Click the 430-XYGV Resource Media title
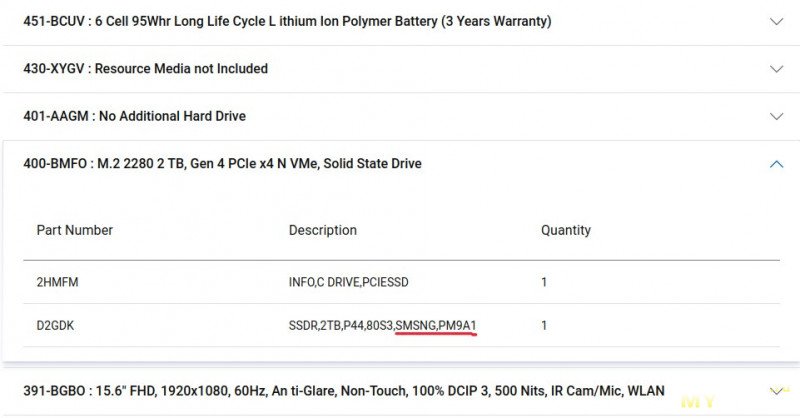The image size is (800, 418). coord(145,69)
